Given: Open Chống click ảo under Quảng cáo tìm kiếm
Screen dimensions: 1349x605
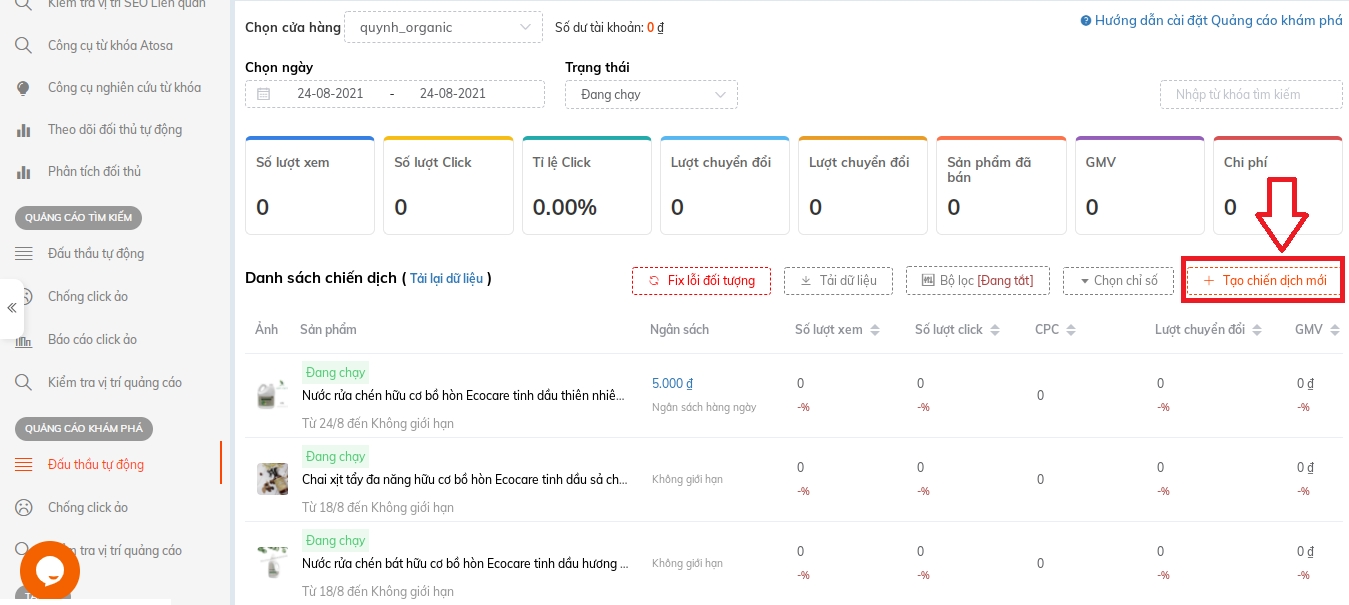Looking at the screenshot, I should click(88, 297).
